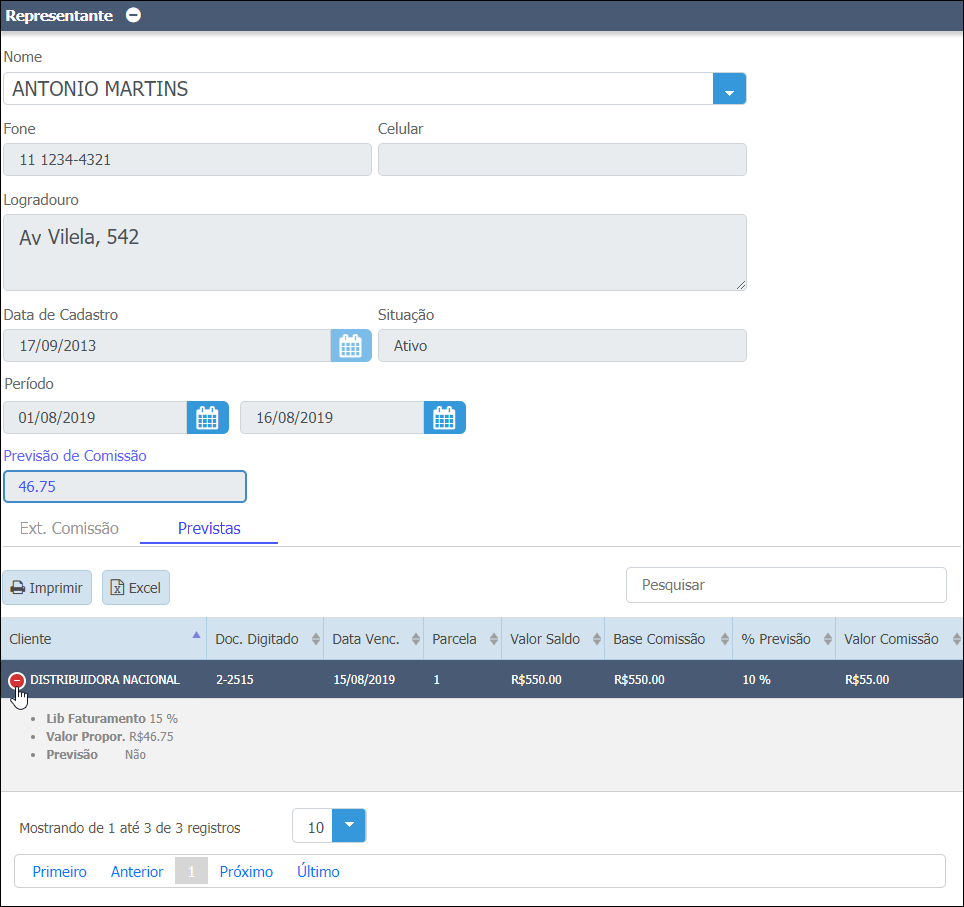Click the empty Celular field
Image resolution: width=964 pixels, height=907 pixels.
[562, 160]
